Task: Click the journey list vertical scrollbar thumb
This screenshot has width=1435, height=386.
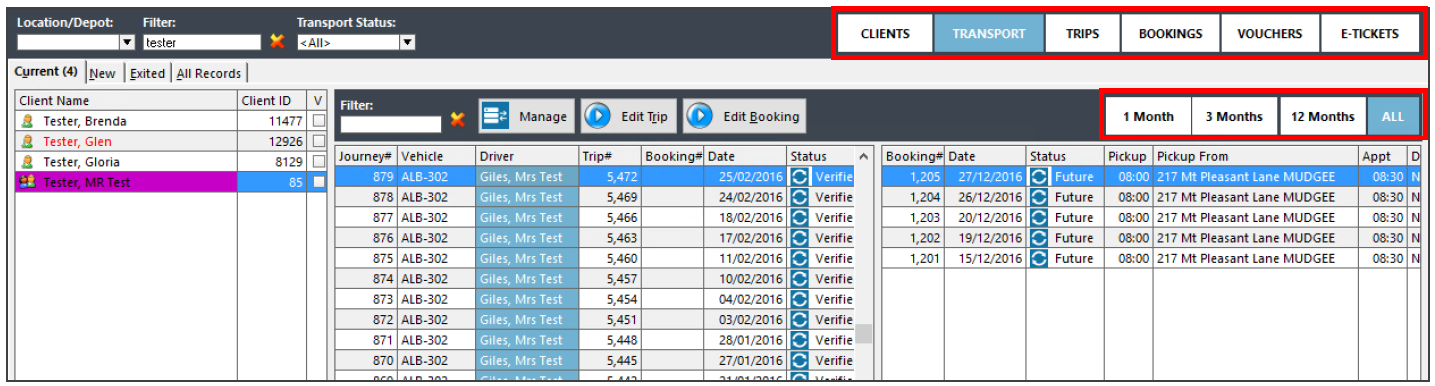Action: [864, 333]
